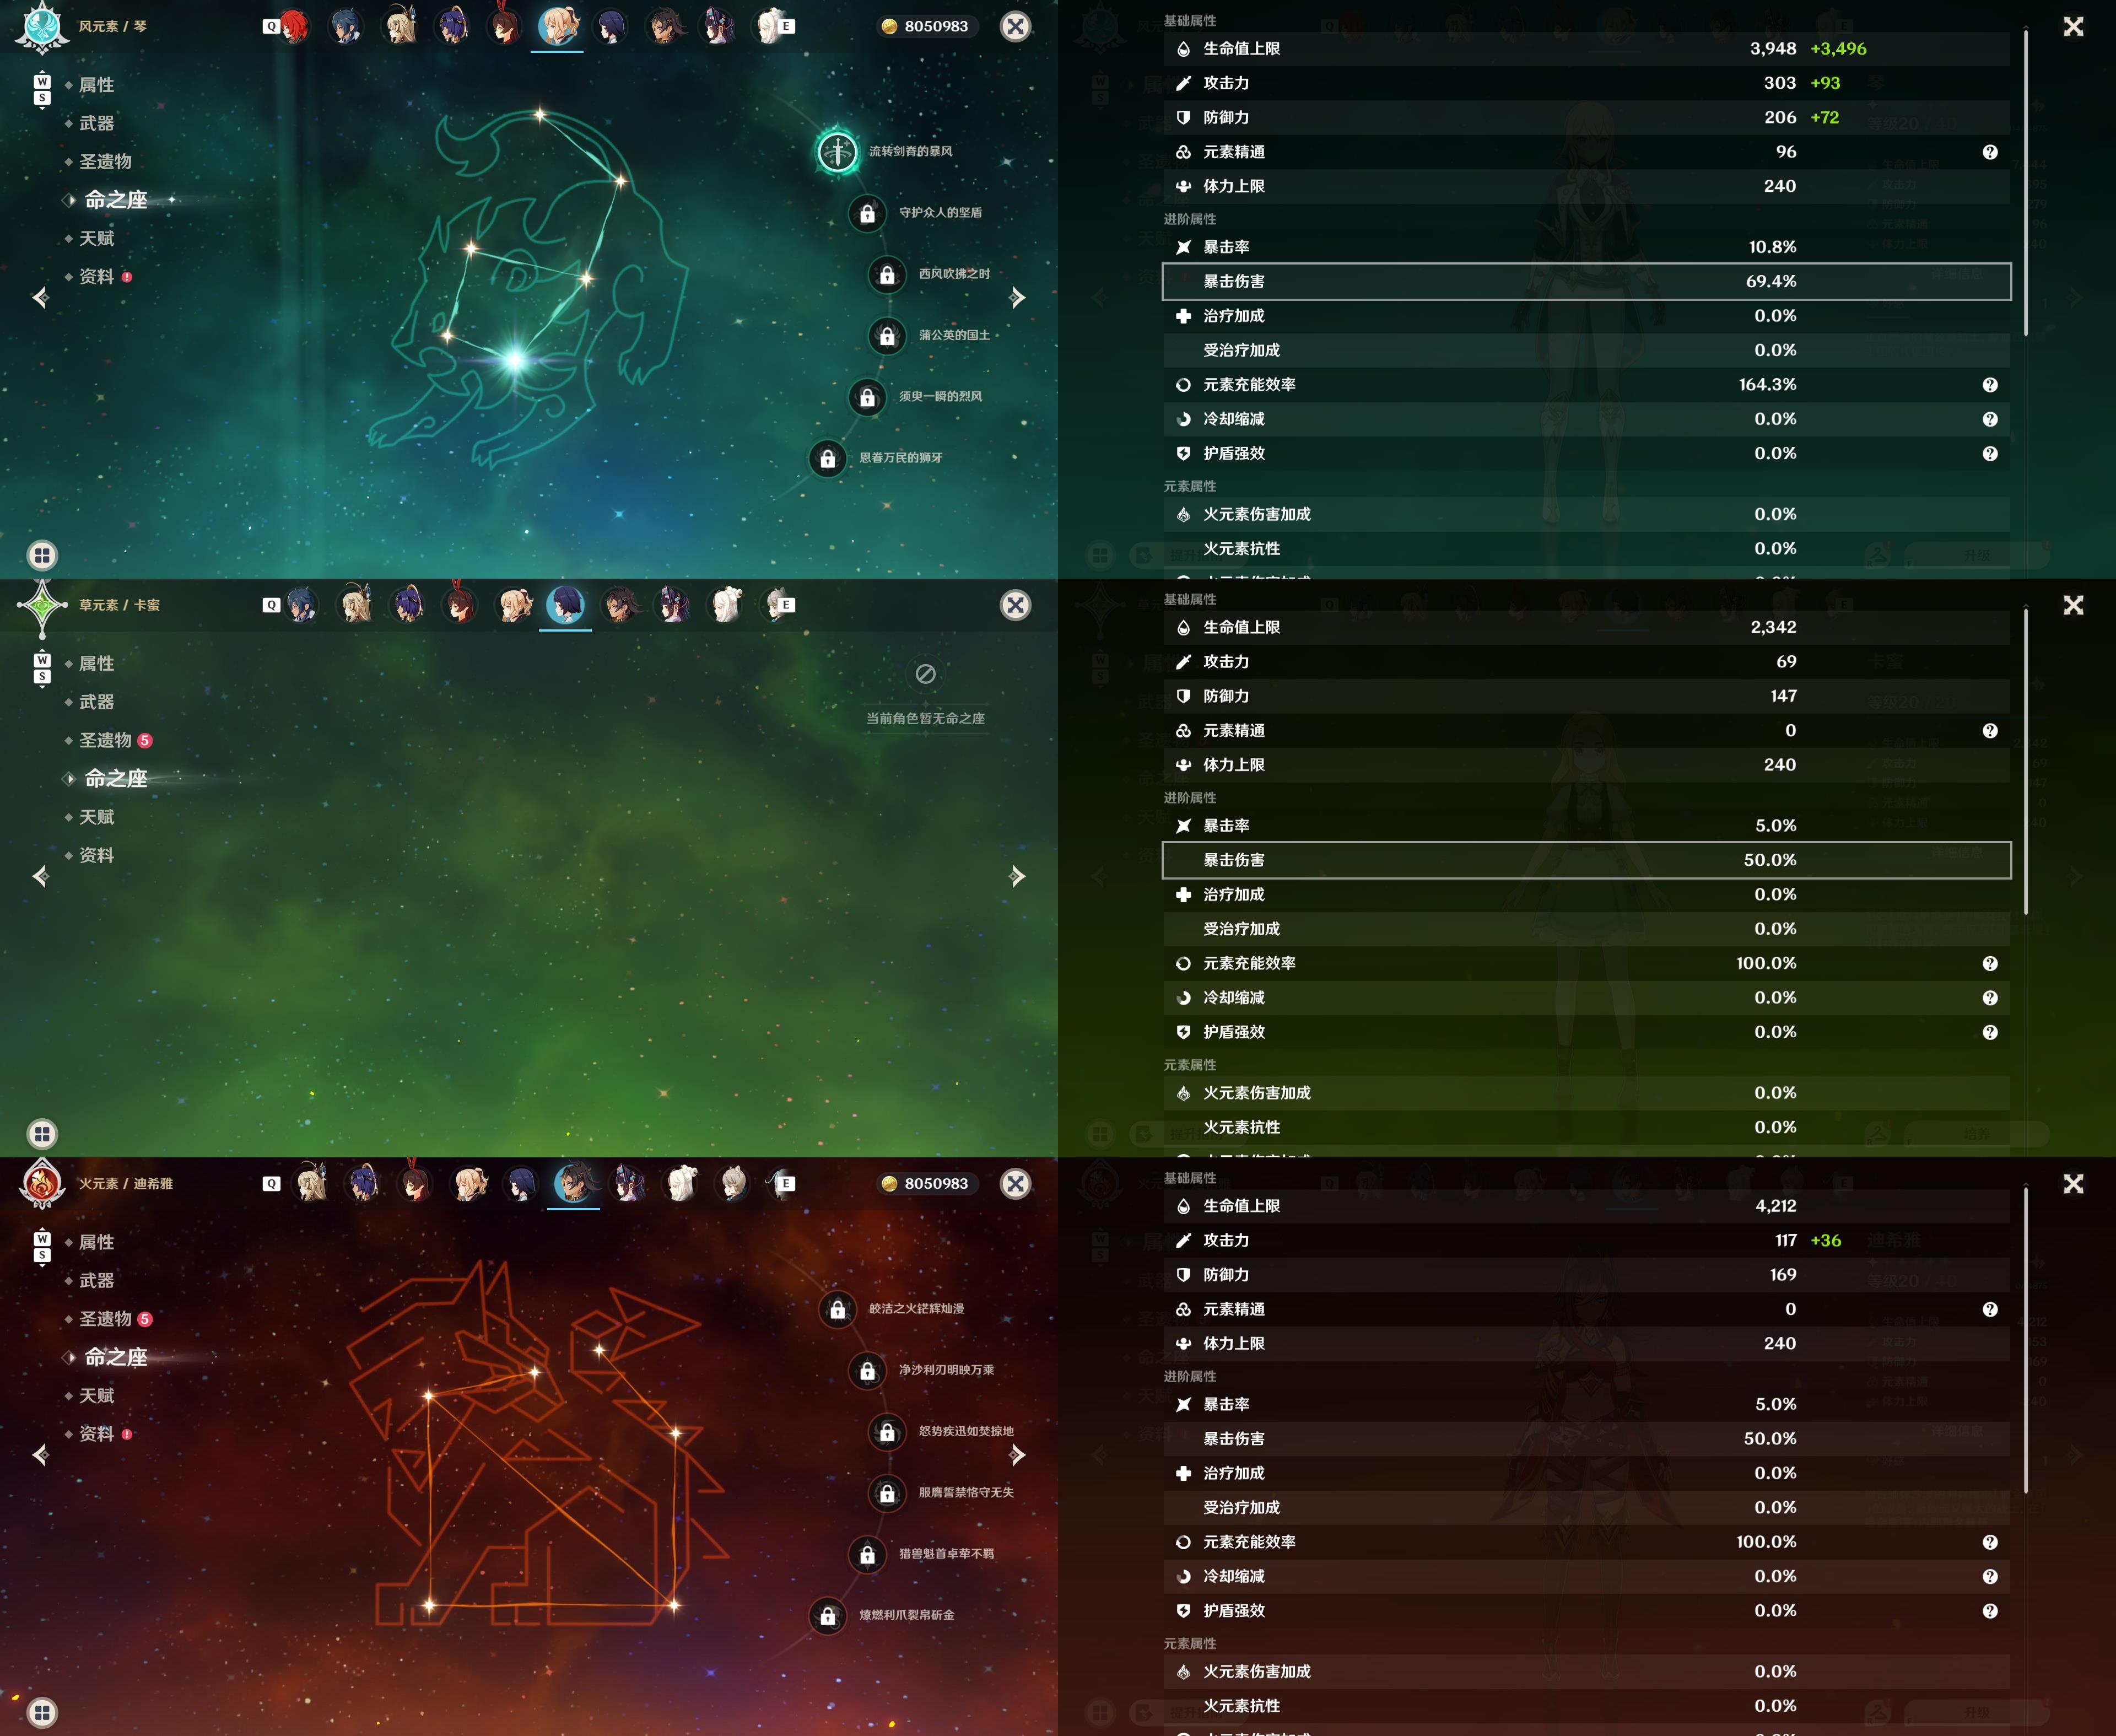Screen dimensions: 2116x1736
Task: Open the grid menu icon on 卡蜜 screen
Action: point(42,1133)
